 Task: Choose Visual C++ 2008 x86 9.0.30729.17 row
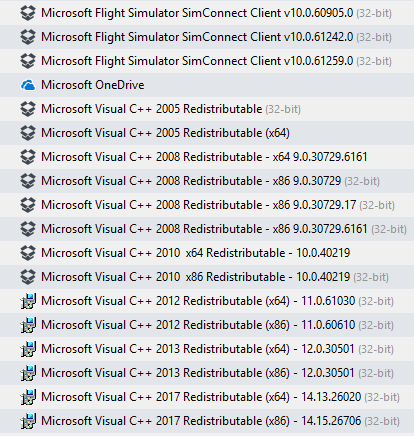207,205
